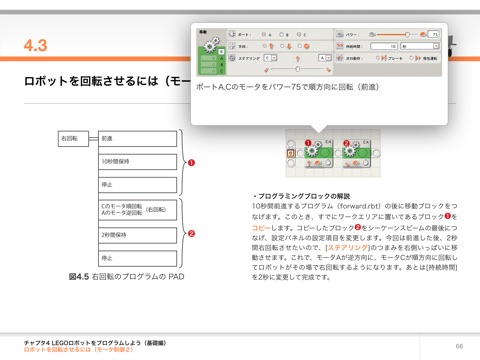
Task: Click the forward arrow icon on block 1
Action: click(309, 163)
